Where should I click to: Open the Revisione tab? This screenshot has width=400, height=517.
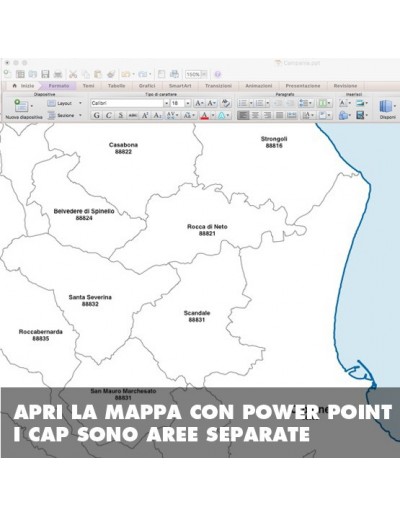pyautogui.click(x=345, y=86)
